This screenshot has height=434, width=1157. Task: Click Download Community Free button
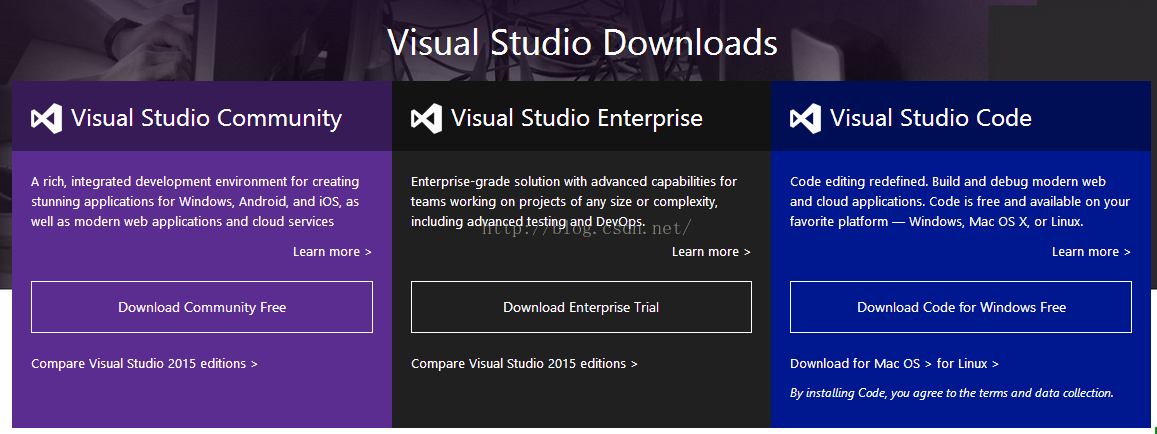pyautogui.click(x=202, y=307)
